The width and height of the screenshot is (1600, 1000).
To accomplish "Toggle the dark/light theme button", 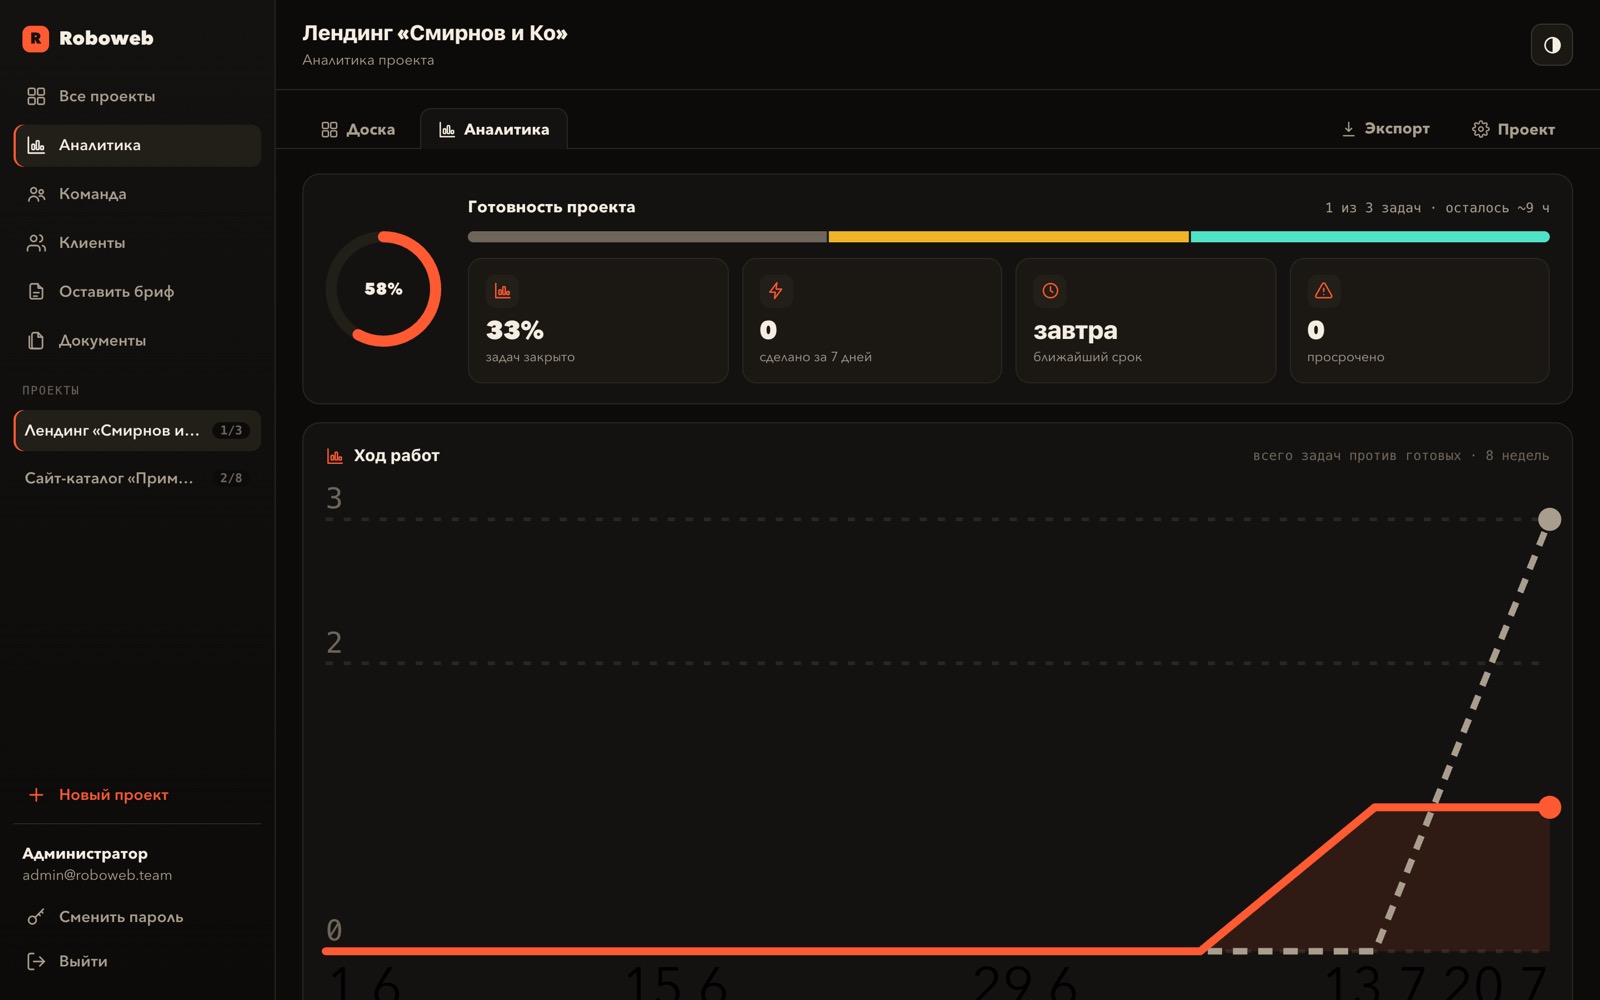I will click(x=1551, y=45).
